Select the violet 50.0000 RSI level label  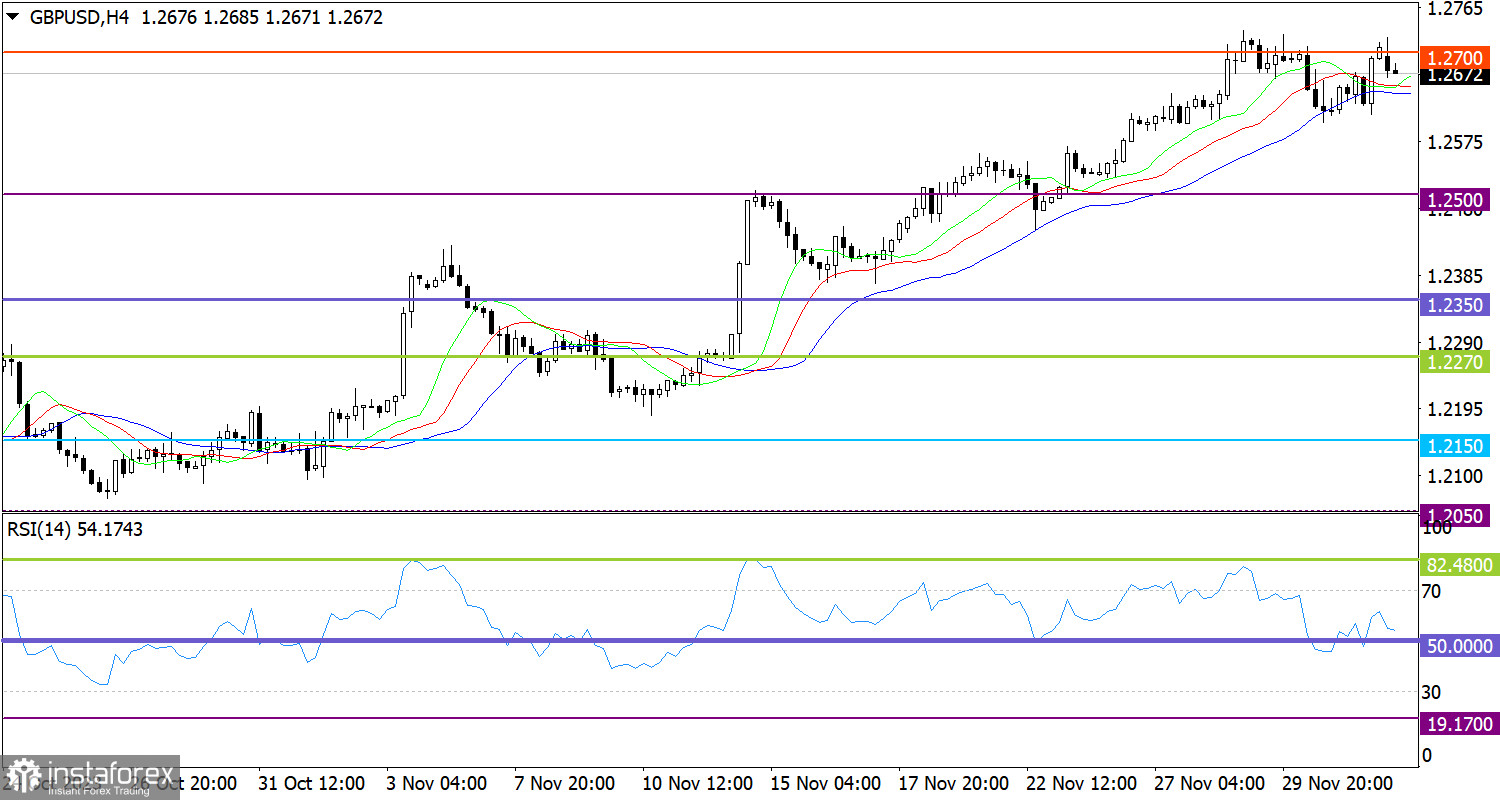tap(1458, 646)
